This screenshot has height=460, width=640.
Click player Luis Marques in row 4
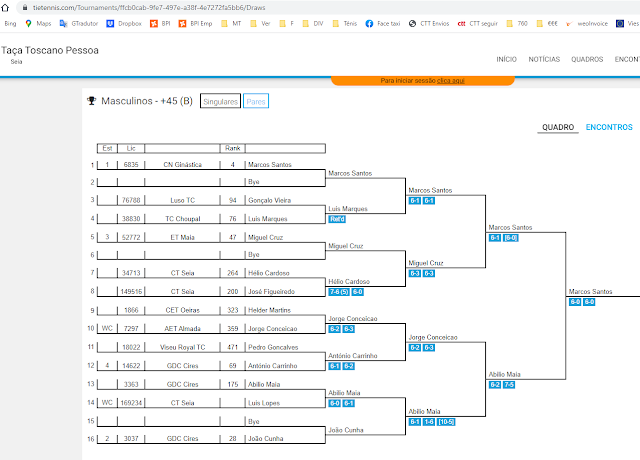(x=268, y=219)
